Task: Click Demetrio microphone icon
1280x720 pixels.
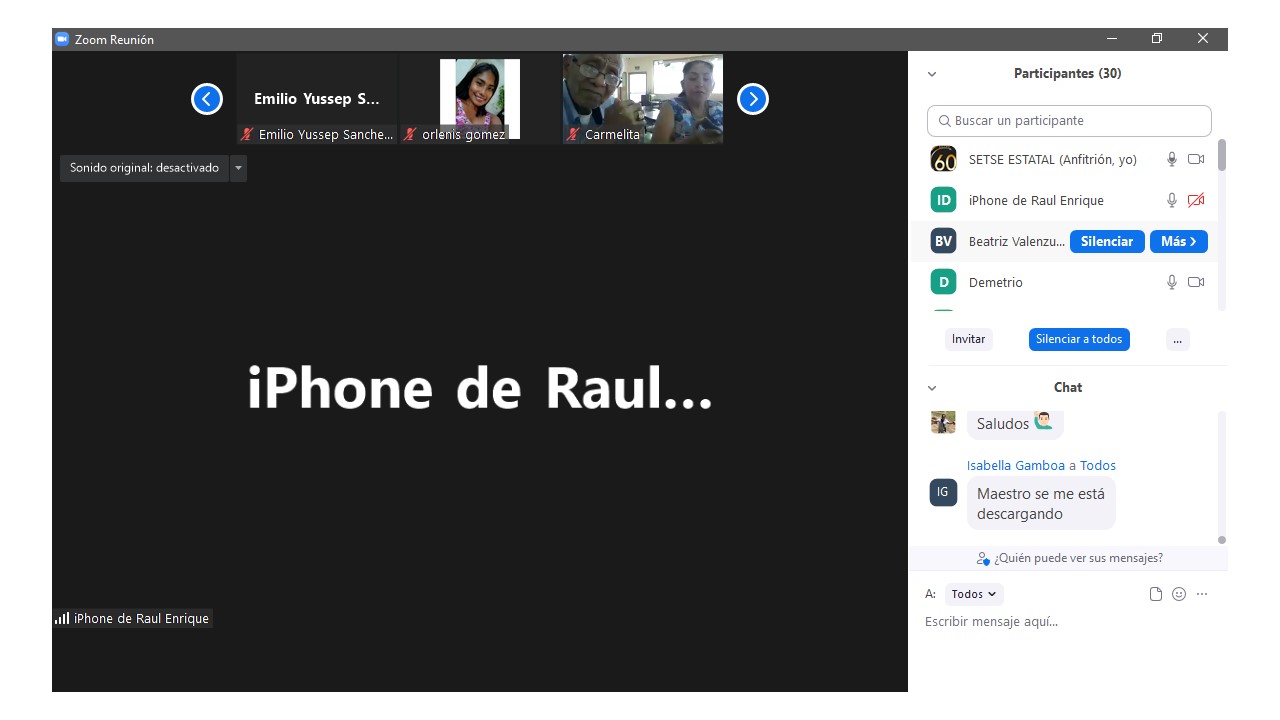Action: (1172, 282)
